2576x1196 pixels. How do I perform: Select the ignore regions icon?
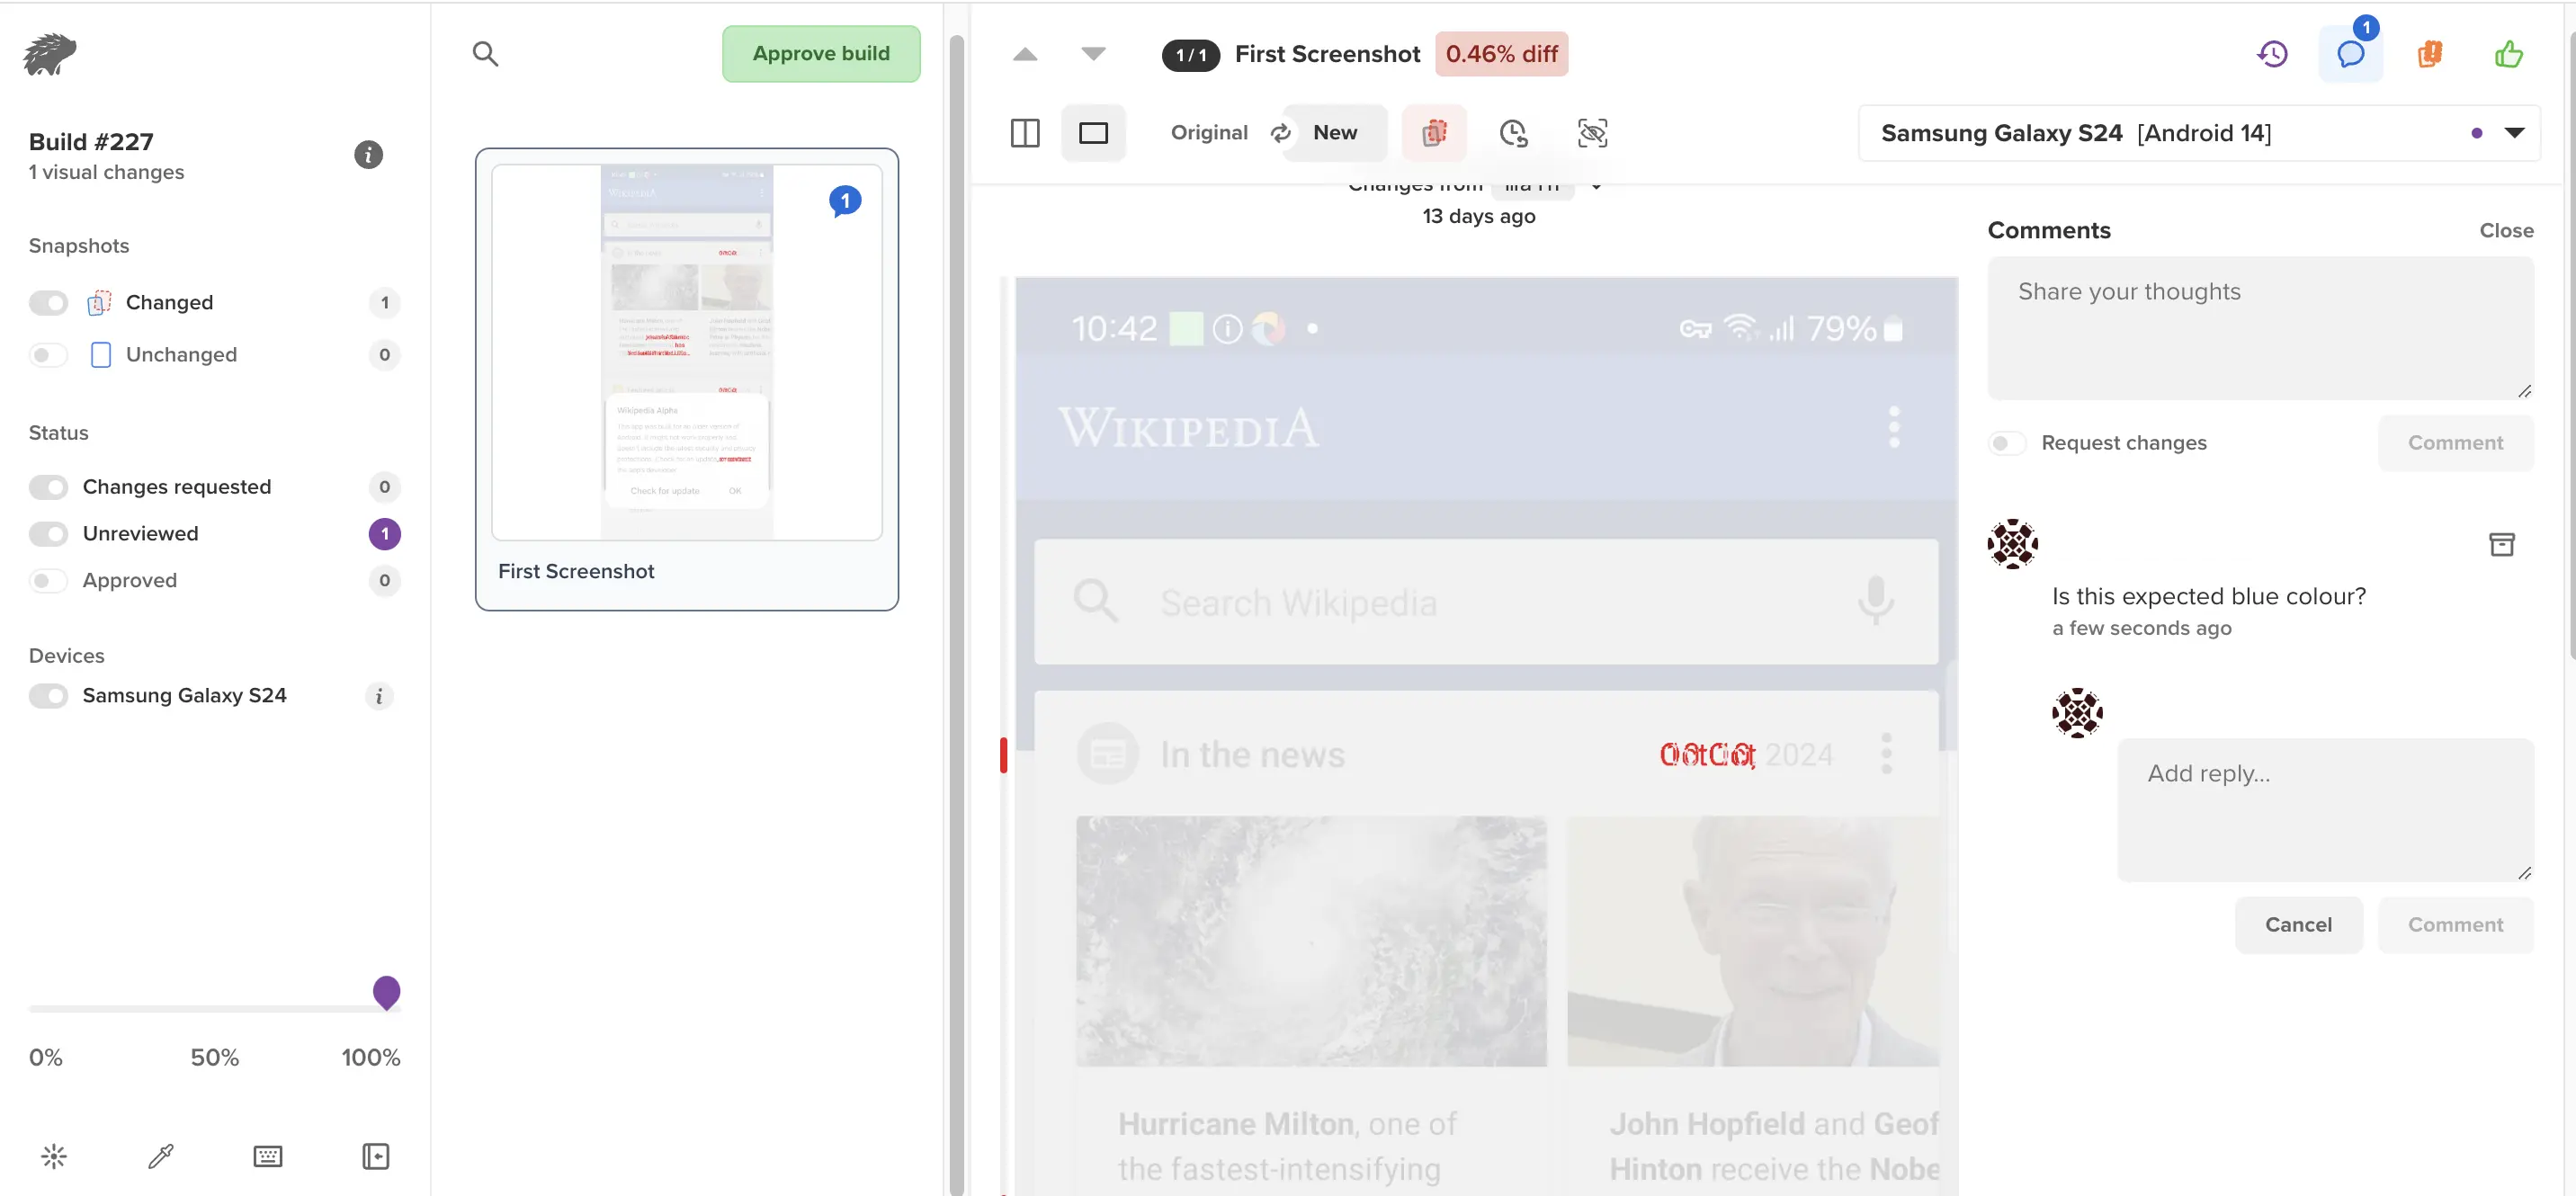[x=1588, y=131]
